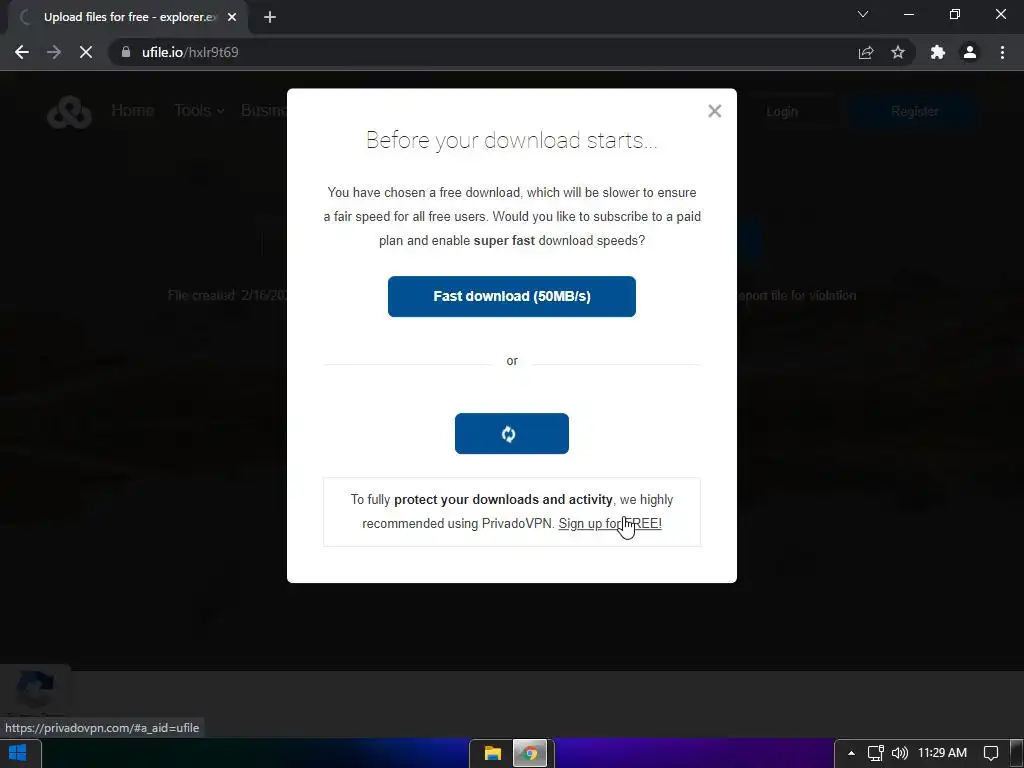The height and width of the screenshot is (768, 1024).
Task: Open a new tab with the plus button
Action: (x=270, y=18)
